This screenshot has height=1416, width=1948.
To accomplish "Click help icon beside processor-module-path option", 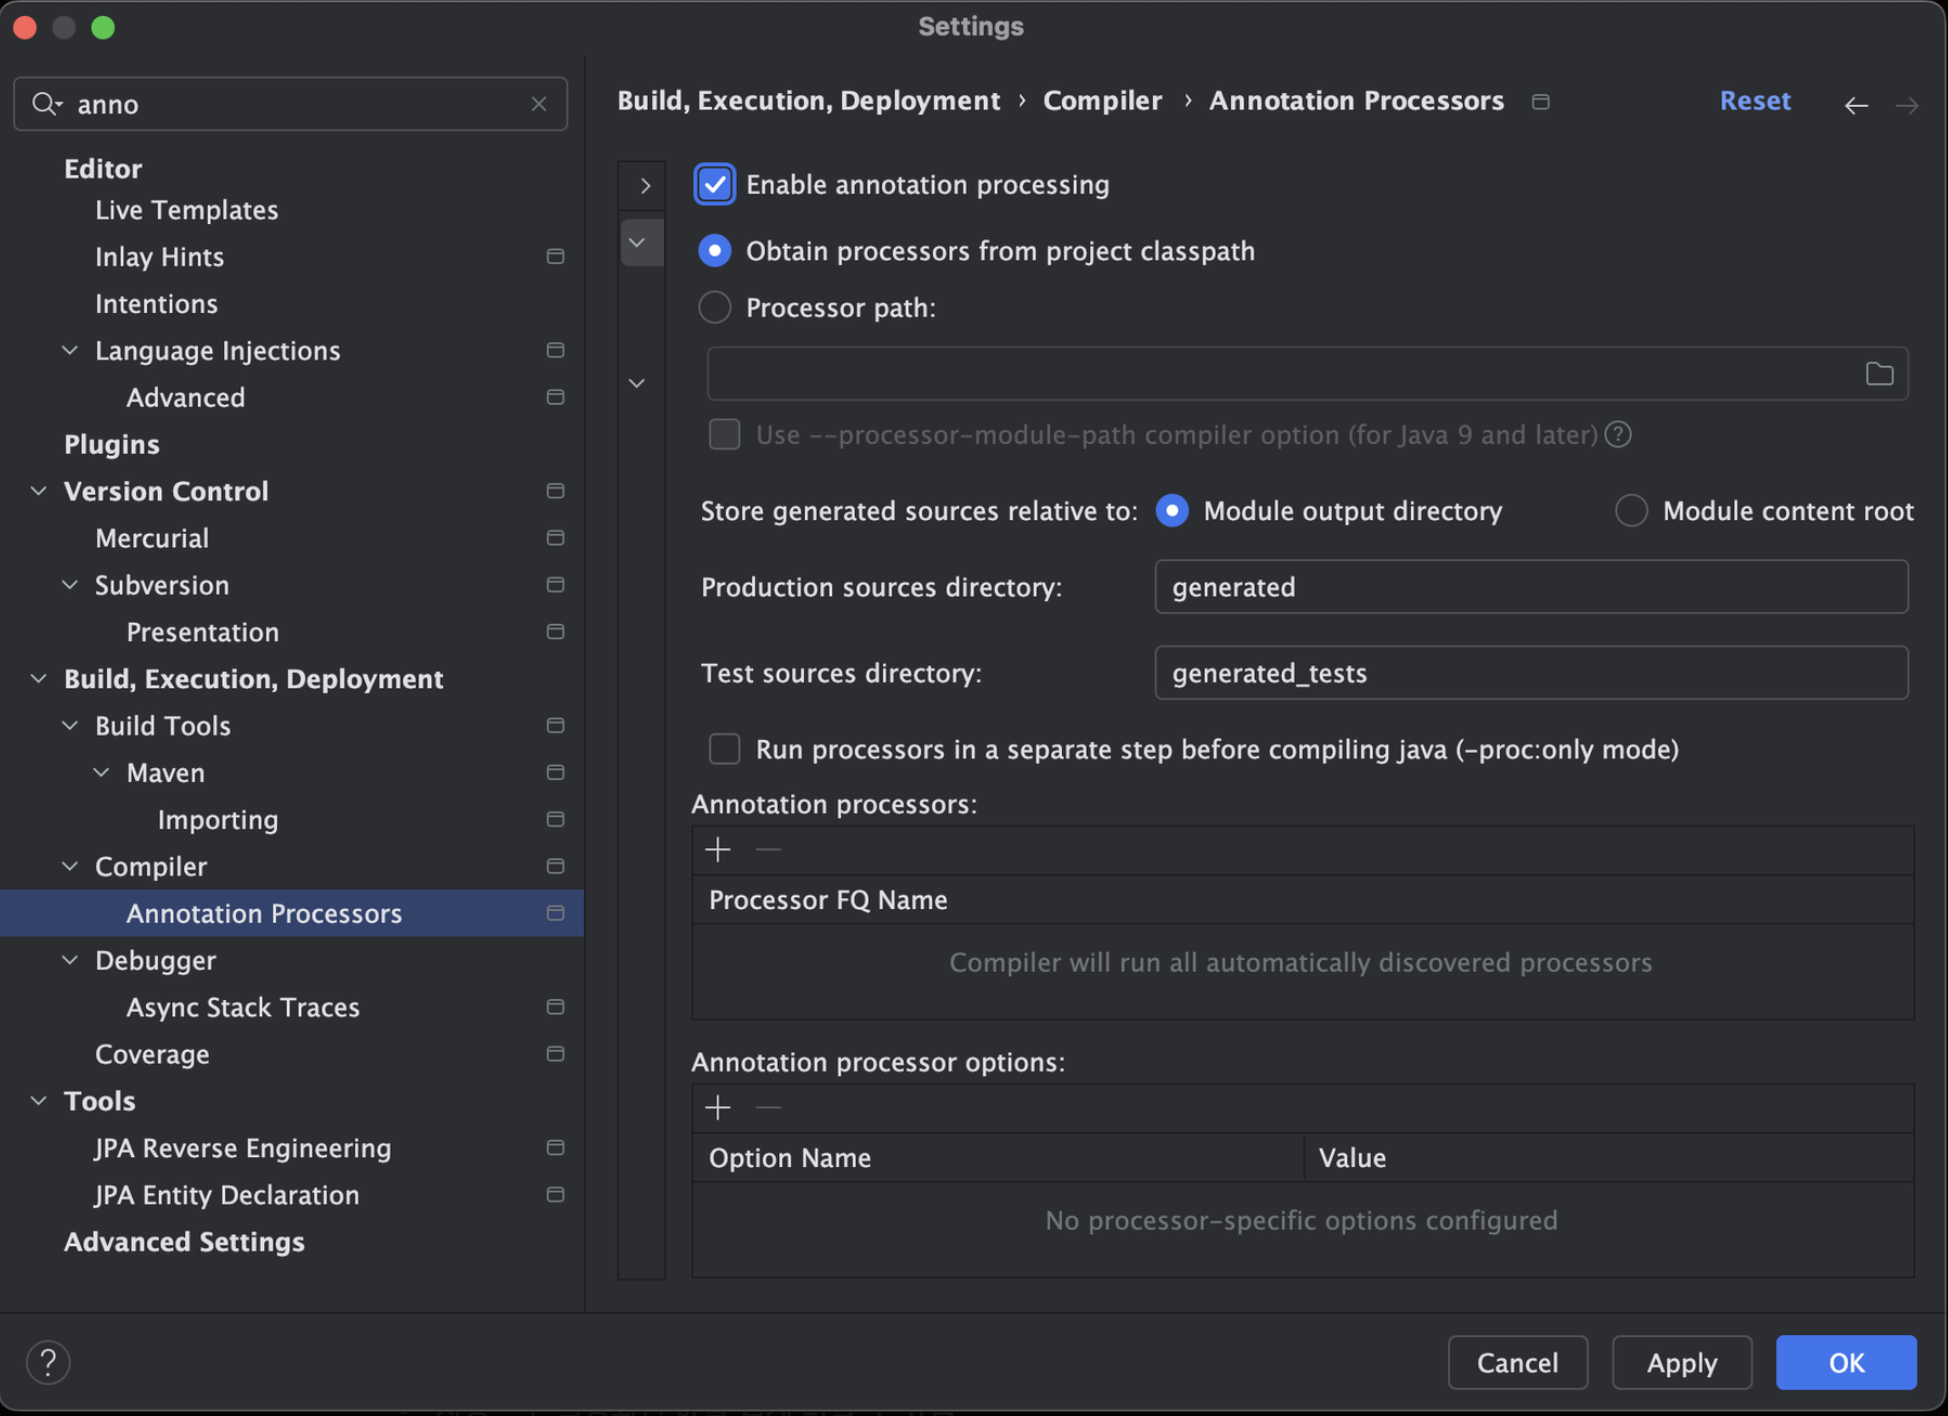I will coord(1618,435).
